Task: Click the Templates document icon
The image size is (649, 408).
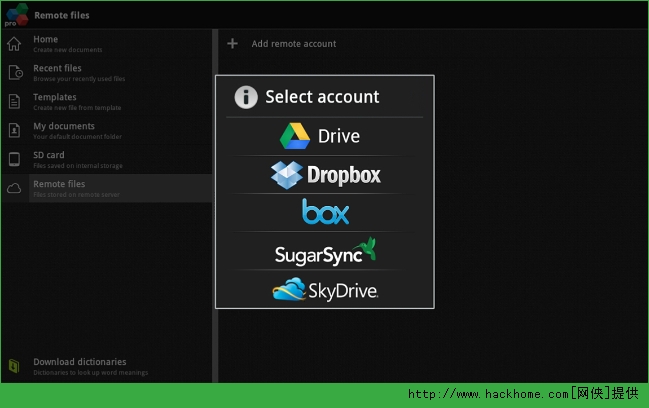Action: (x=15, y=101)
